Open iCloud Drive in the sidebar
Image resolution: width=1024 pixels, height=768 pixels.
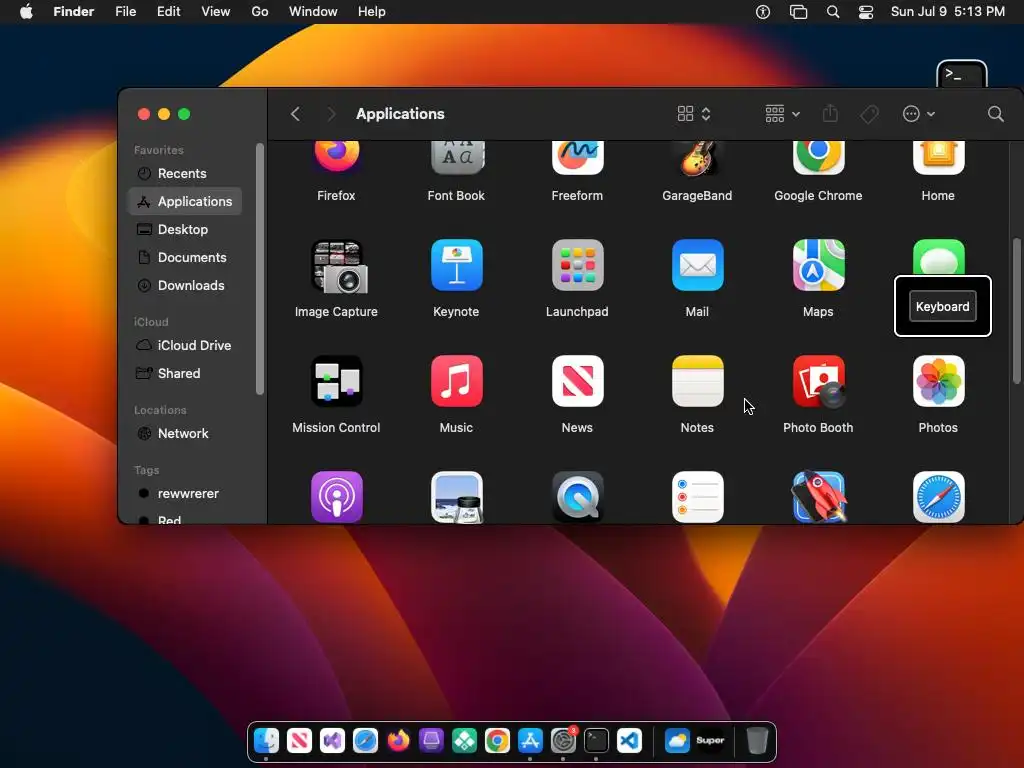(185, 345)
